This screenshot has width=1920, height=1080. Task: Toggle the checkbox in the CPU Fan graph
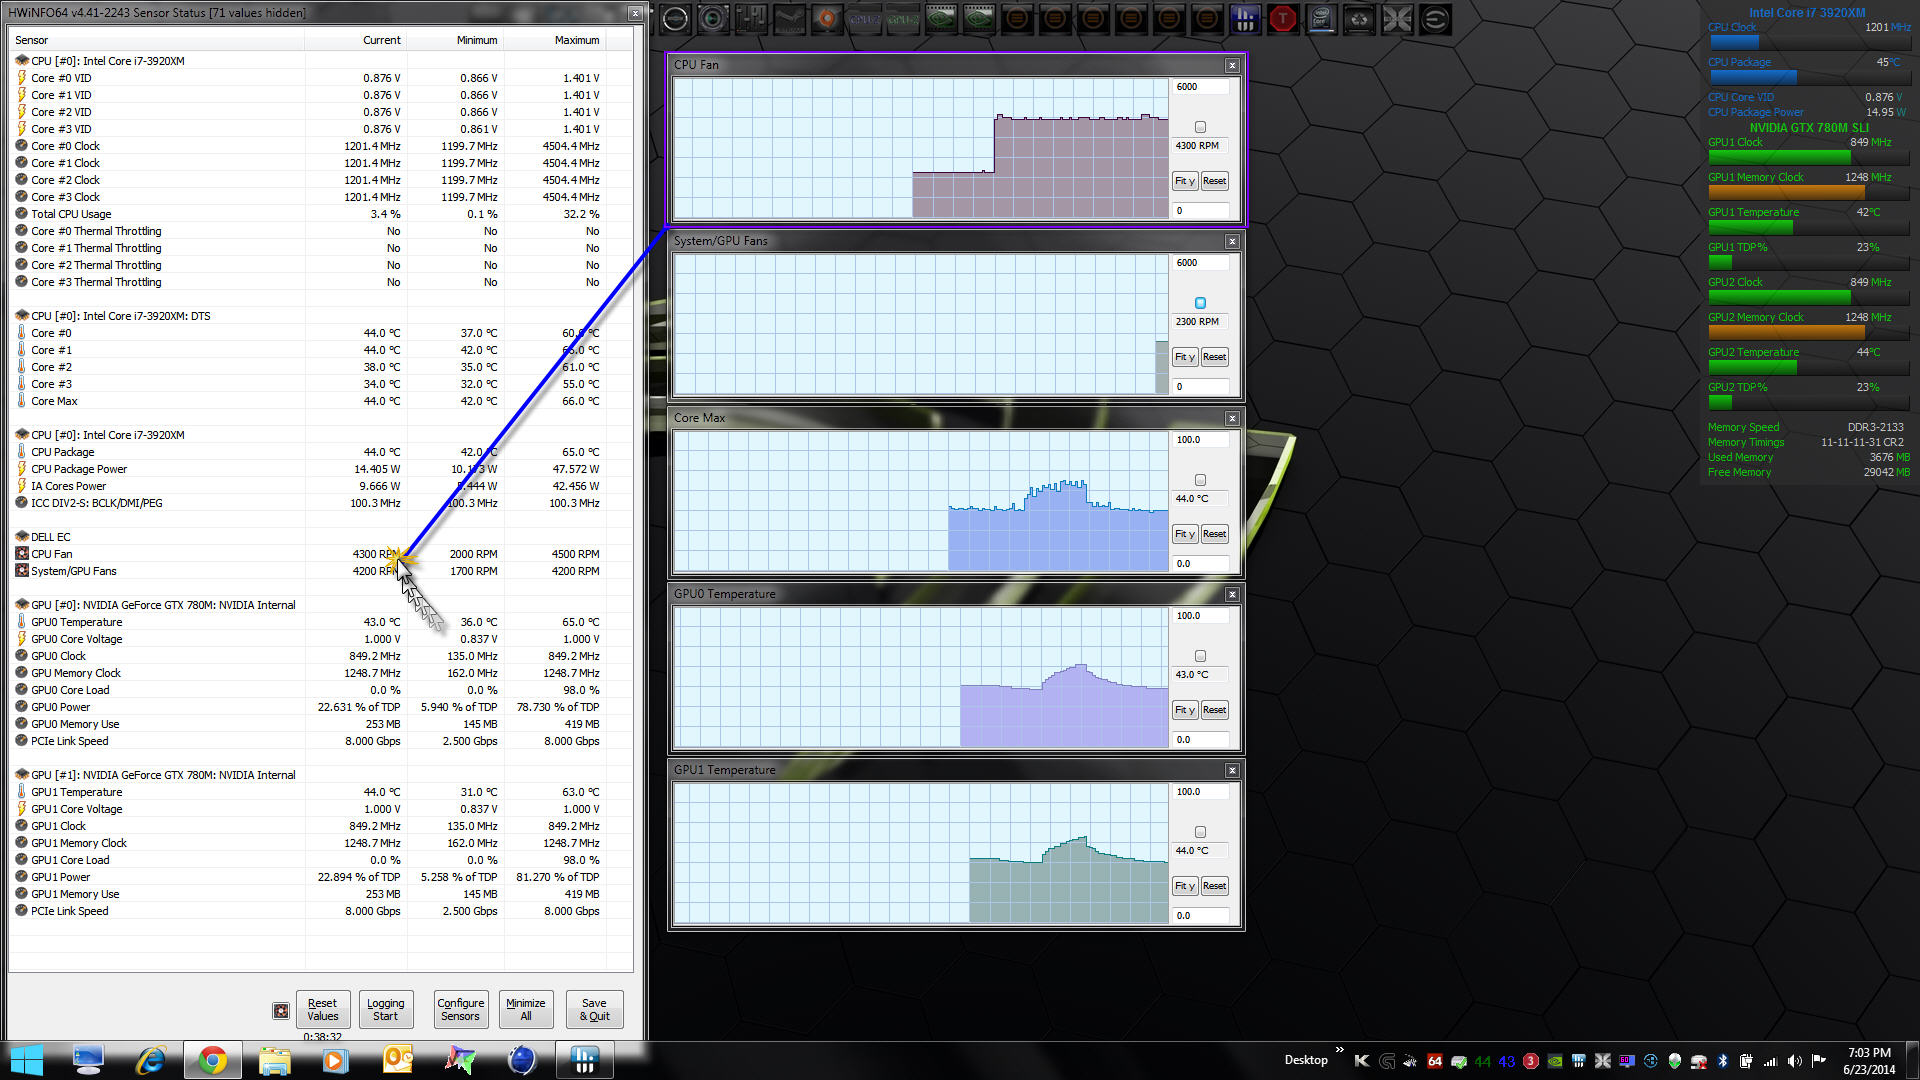pyautogui.click(x=1200, y=127)
